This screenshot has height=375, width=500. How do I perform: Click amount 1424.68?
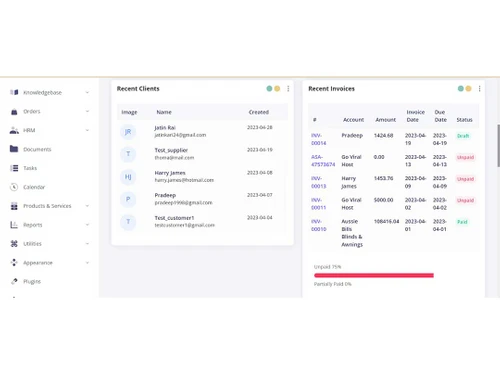[383, 136]
